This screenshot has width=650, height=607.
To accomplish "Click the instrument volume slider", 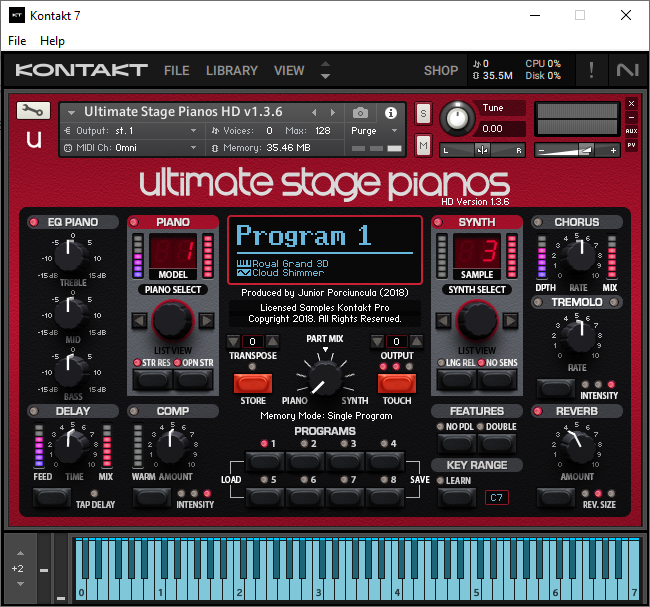I will coord(577,150).
